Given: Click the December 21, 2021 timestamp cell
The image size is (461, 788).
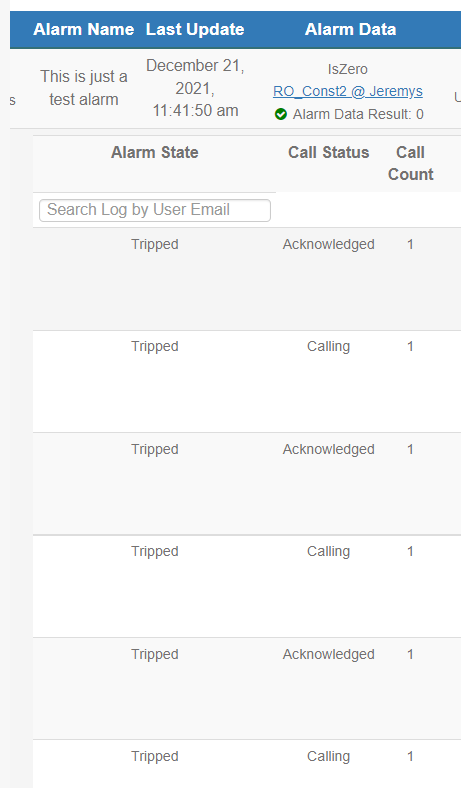Looking at the screenshot, I should tap(195, 88).
